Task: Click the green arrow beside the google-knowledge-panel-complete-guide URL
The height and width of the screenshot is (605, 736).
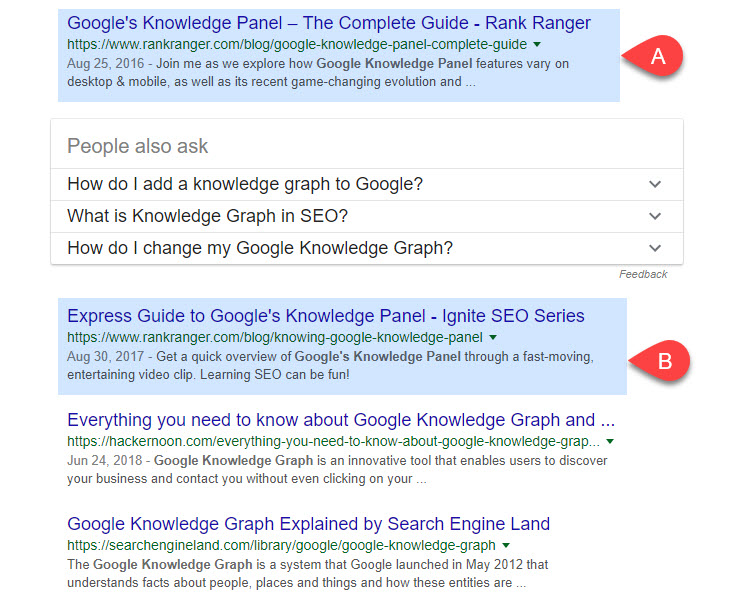Action: pyautogui.click(x=537, y=45)
